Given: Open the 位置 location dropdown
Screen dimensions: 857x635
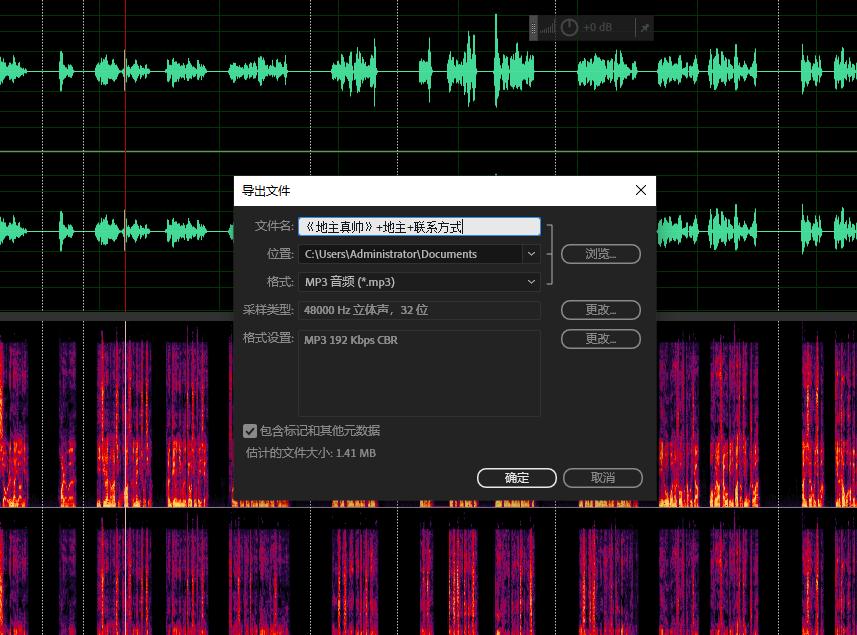Looking at the screenshot, I should pyautogui.click(x=531, y=254).
